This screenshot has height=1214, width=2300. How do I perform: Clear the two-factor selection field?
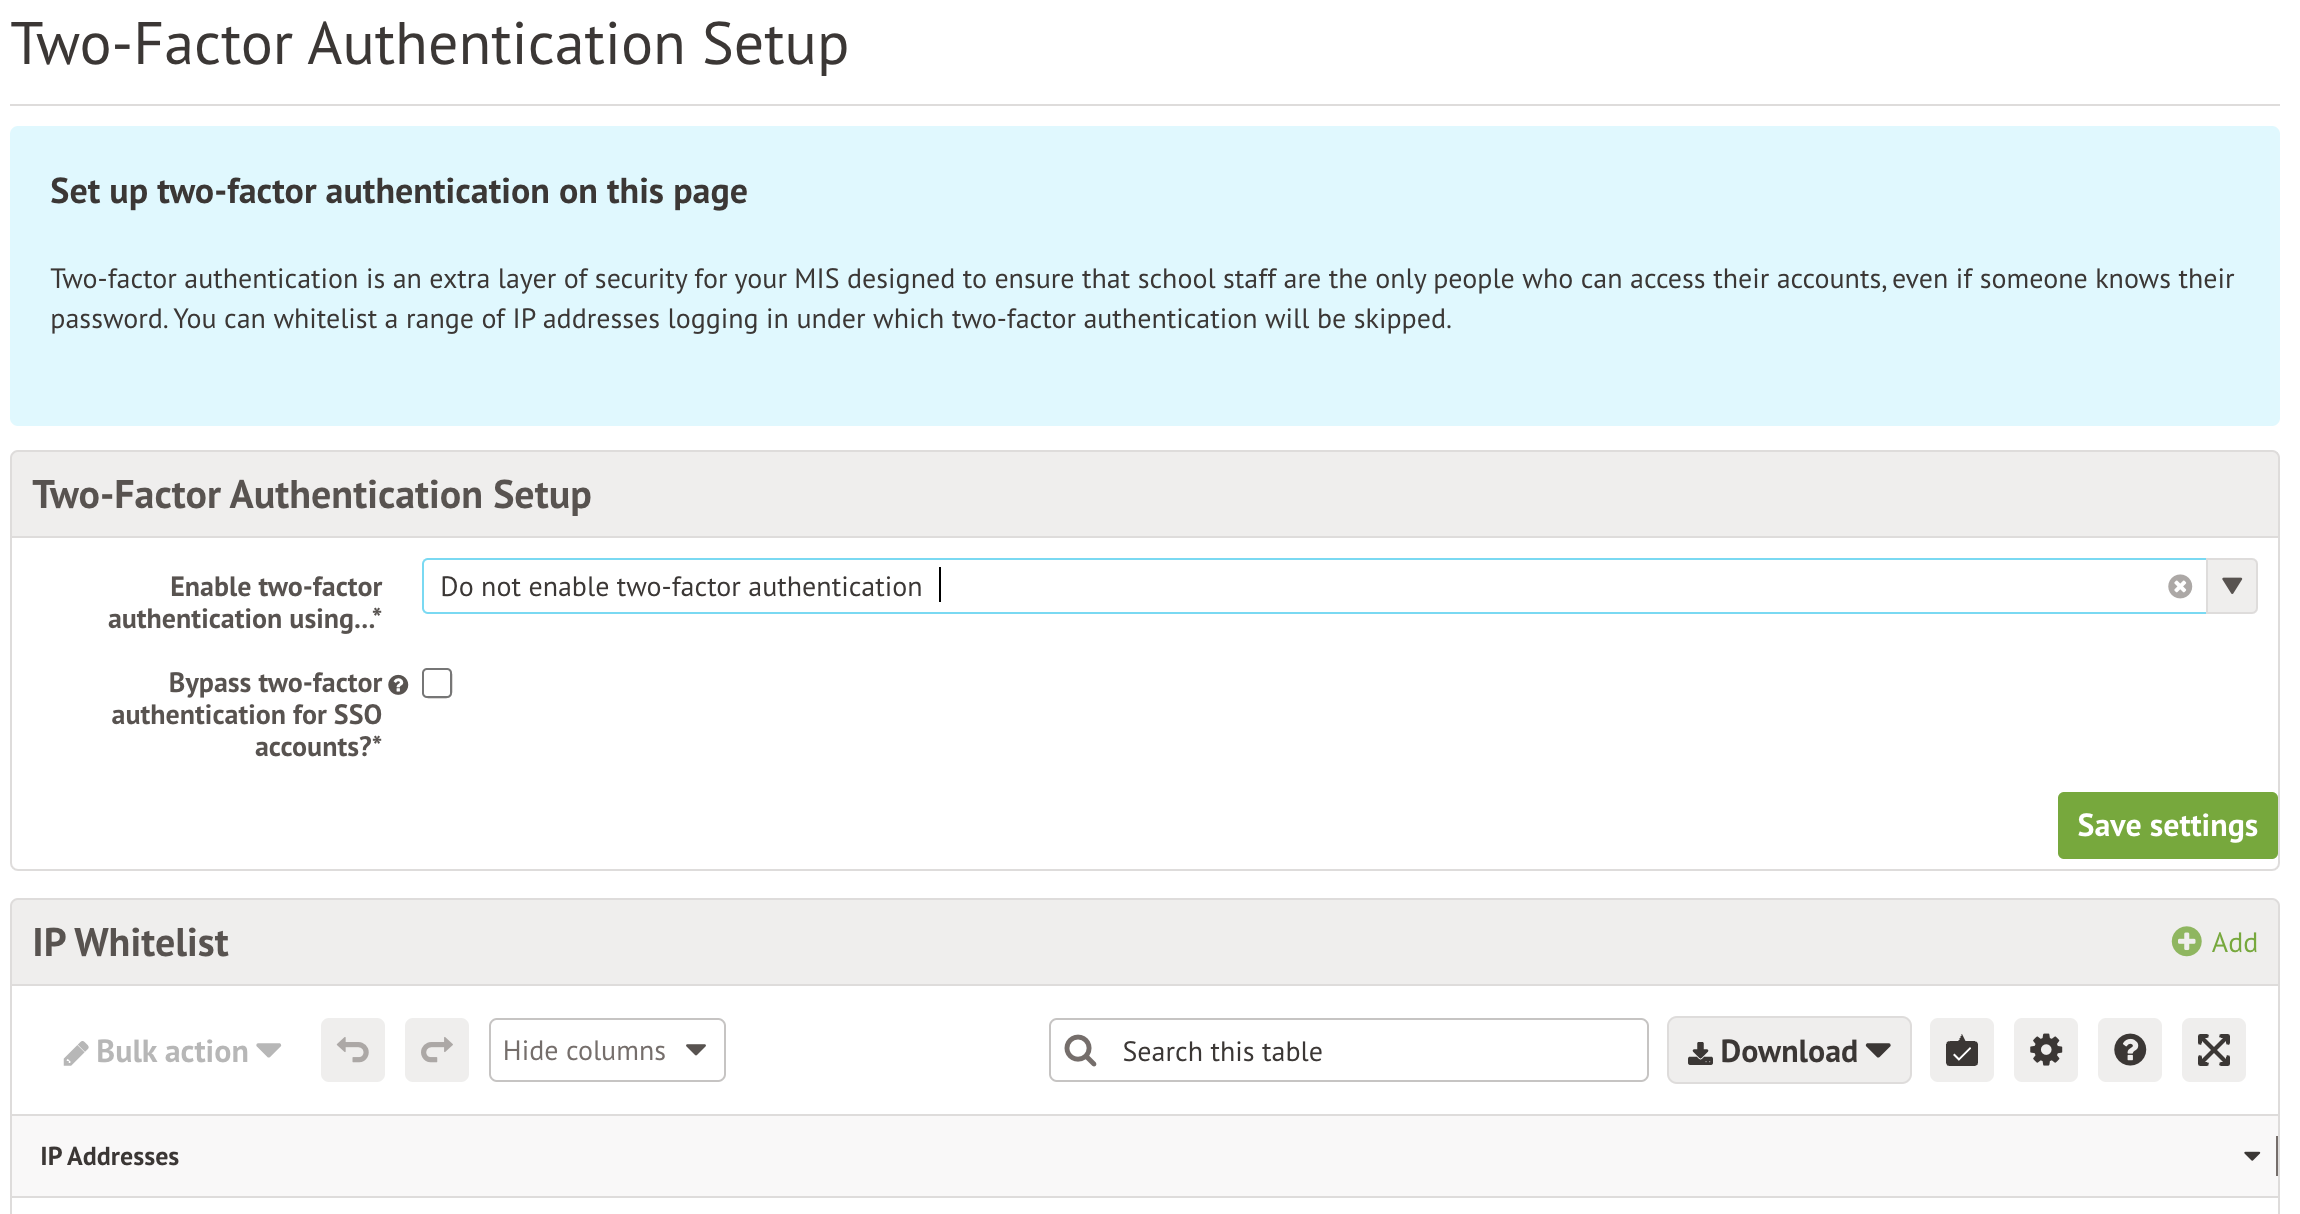[x=2180, y=587]
